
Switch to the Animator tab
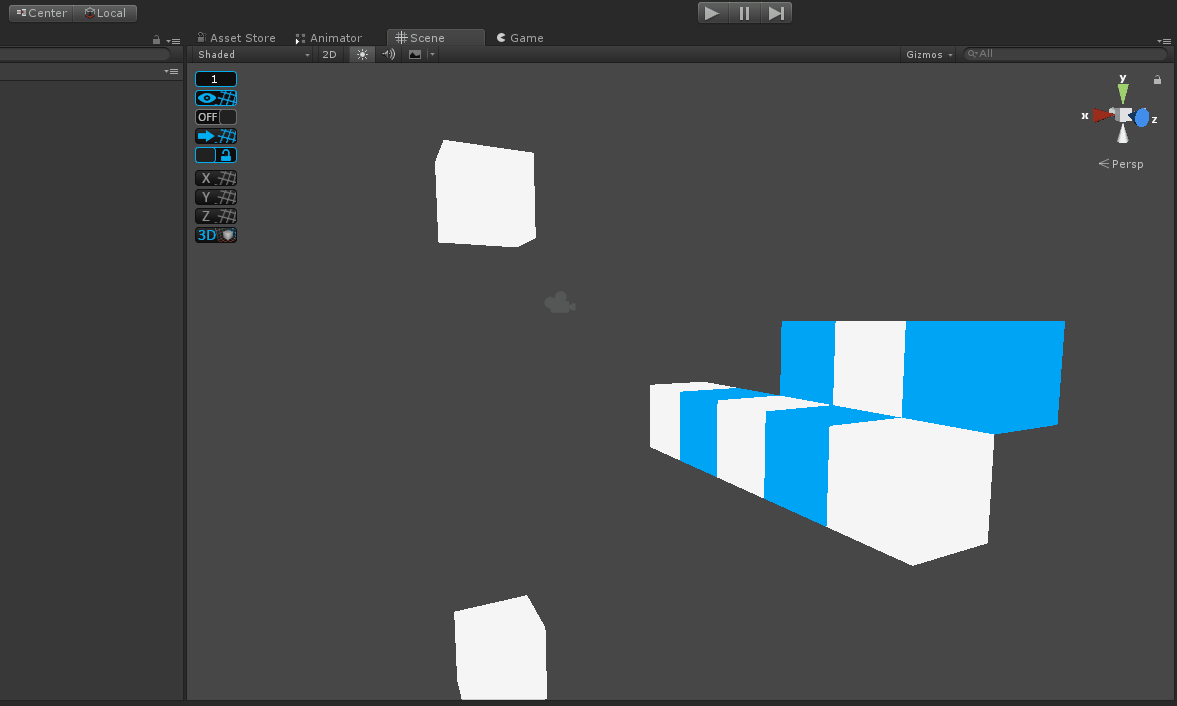[x=329, y=38]
